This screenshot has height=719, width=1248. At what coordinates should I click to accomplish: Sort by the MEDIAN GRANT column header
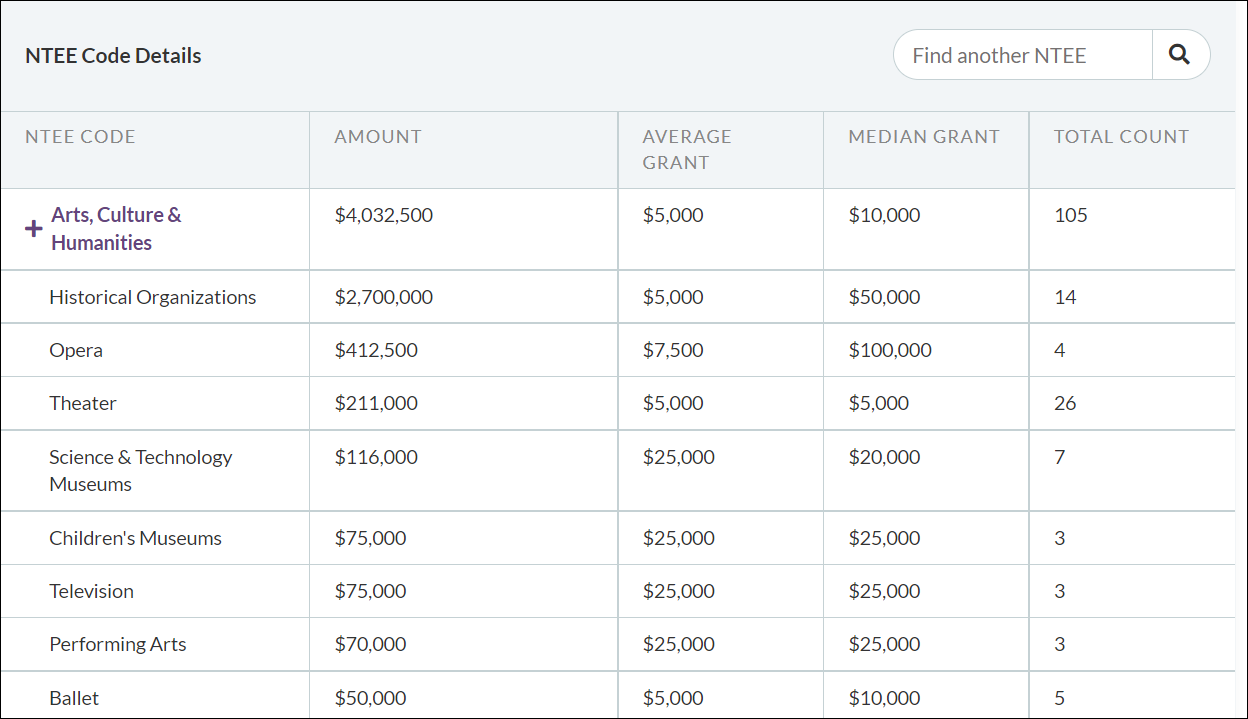[x=923, y=136]
